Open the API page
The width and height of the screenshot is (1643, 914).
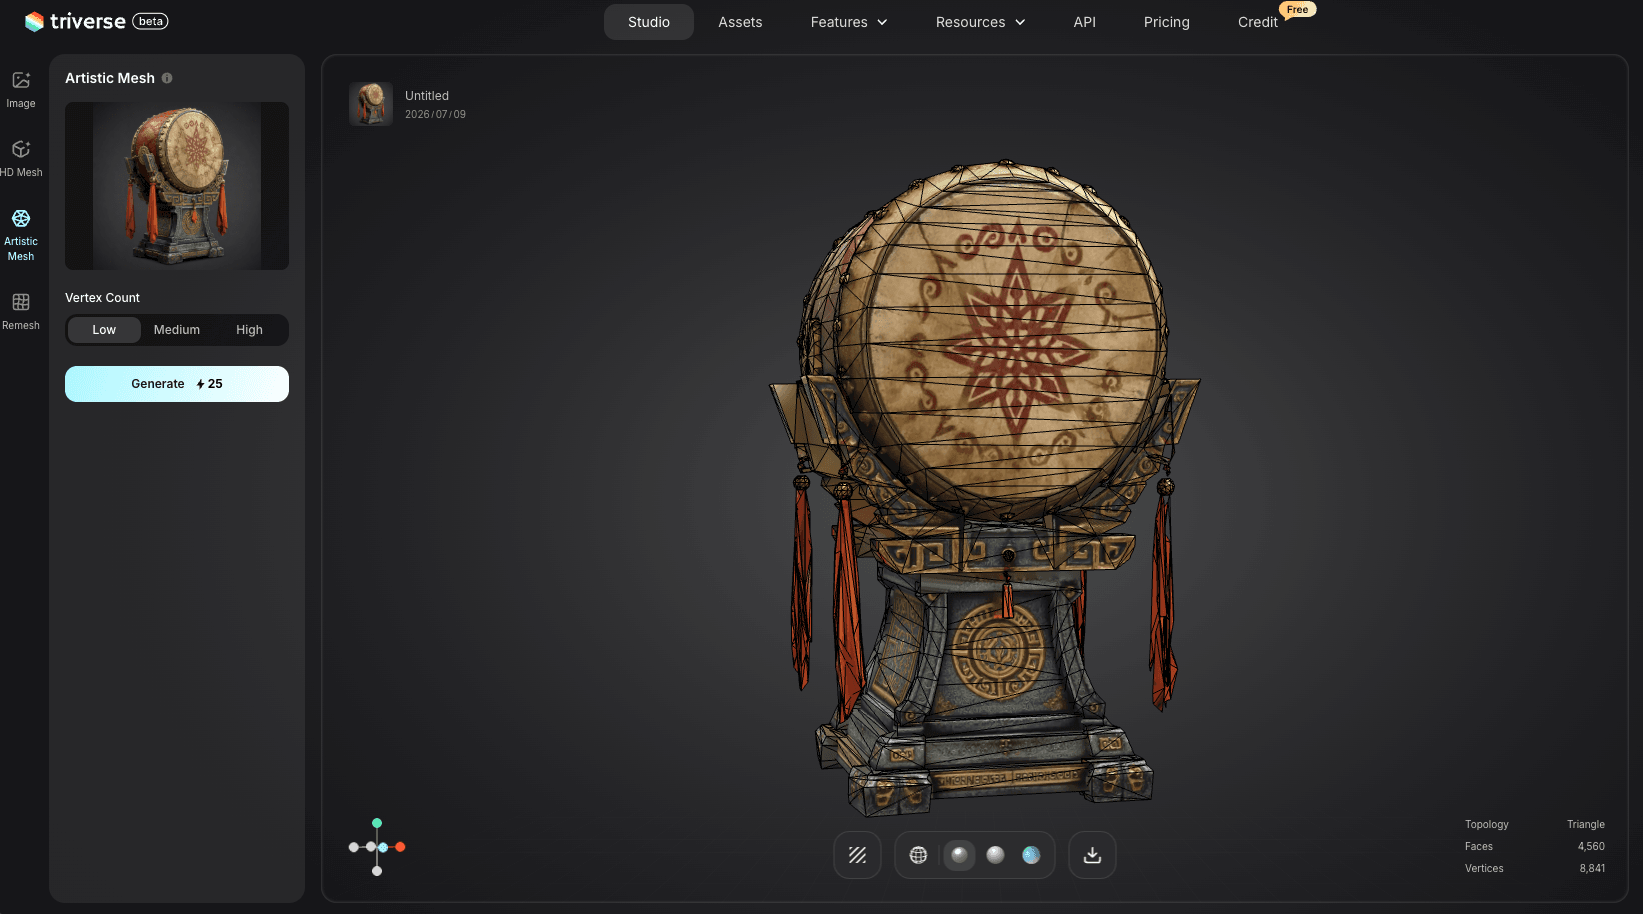point(1085,22)
